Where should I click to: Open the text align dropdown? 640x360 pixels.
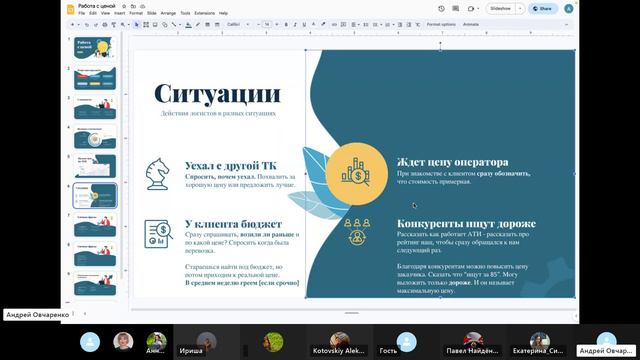coord(356,24)
